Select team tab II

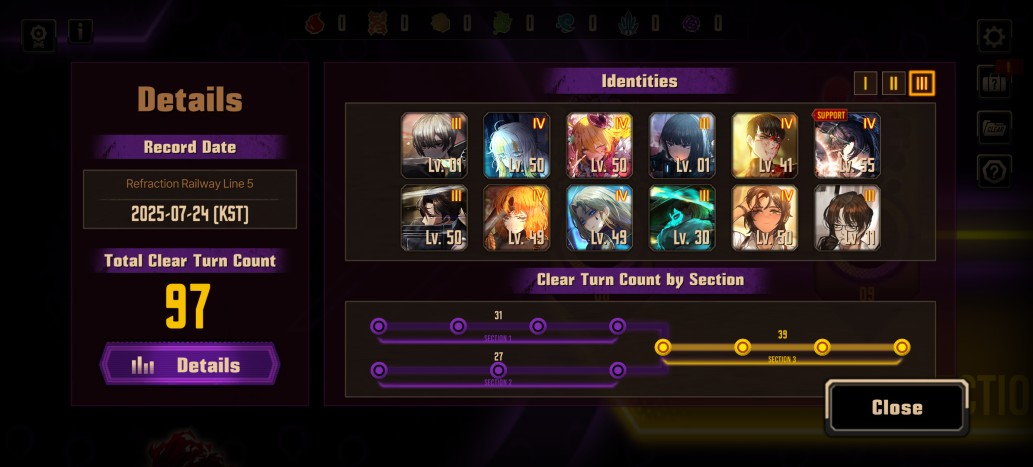click(x=893, y=84)
